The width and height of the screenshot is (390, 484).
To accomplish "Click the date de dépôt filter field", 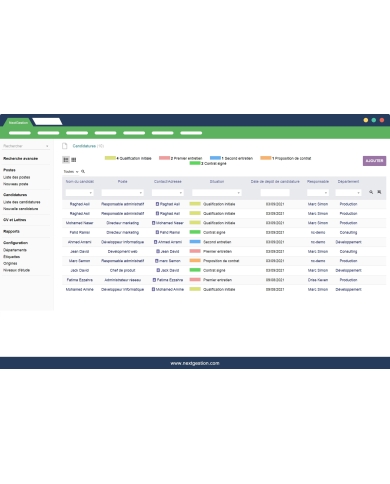I will 275,193.
